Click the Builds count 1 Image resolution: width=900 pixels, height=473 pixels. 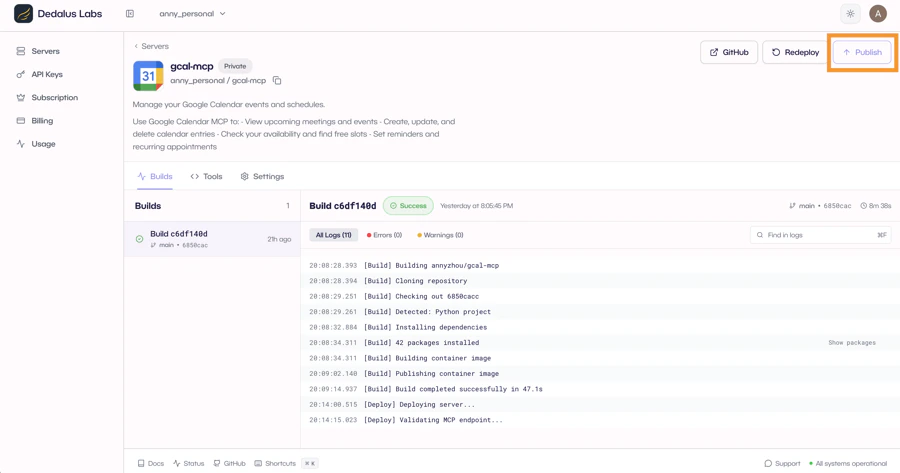click(x=288, y=206)
